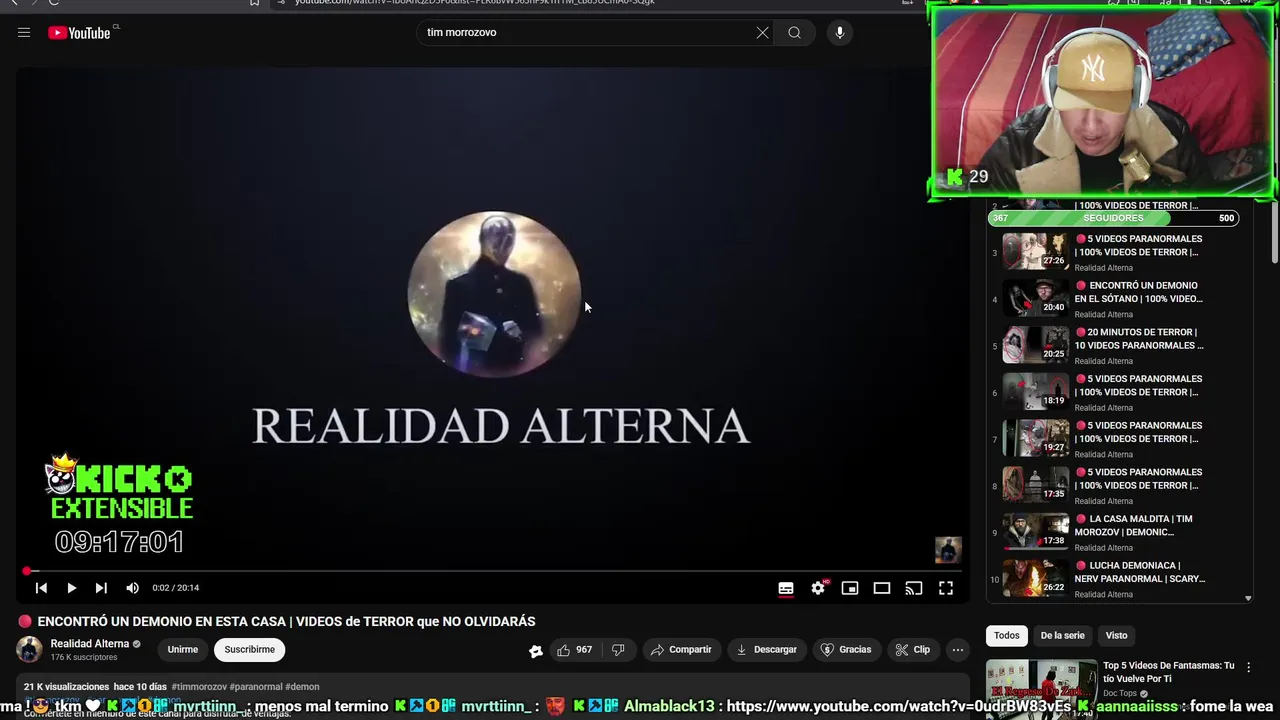Select the Visto filter chip
Screen dimensions: 1280x720
1116,636
